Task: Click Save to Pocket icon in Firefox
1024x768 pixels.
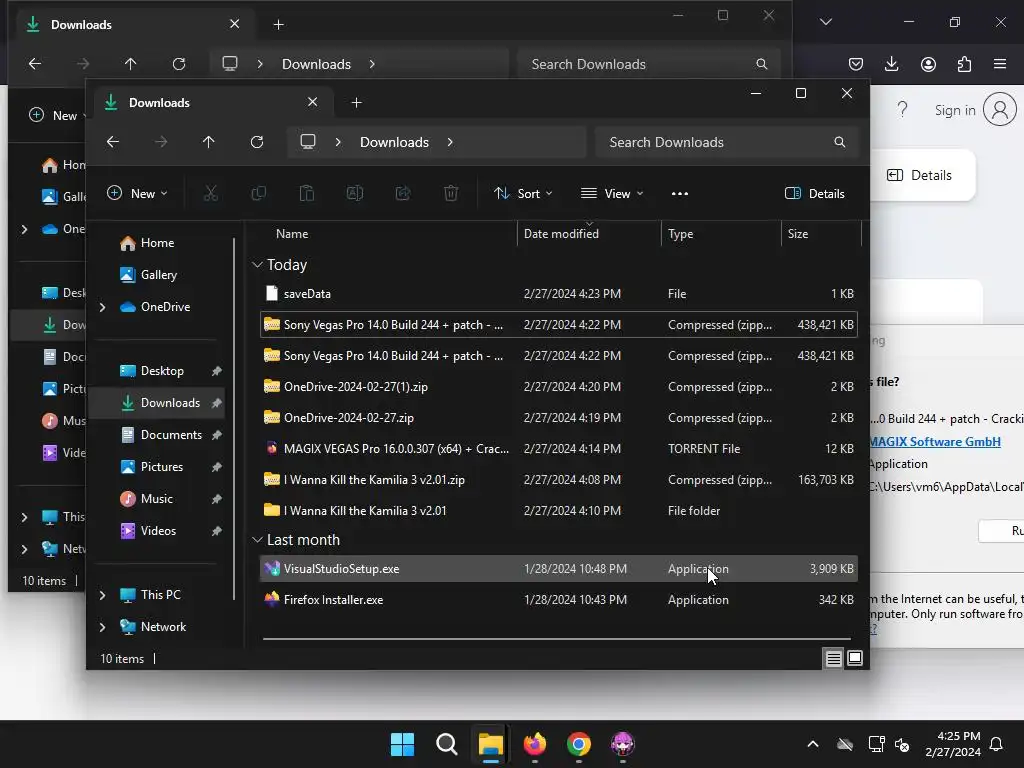Action: pos(856,64)
